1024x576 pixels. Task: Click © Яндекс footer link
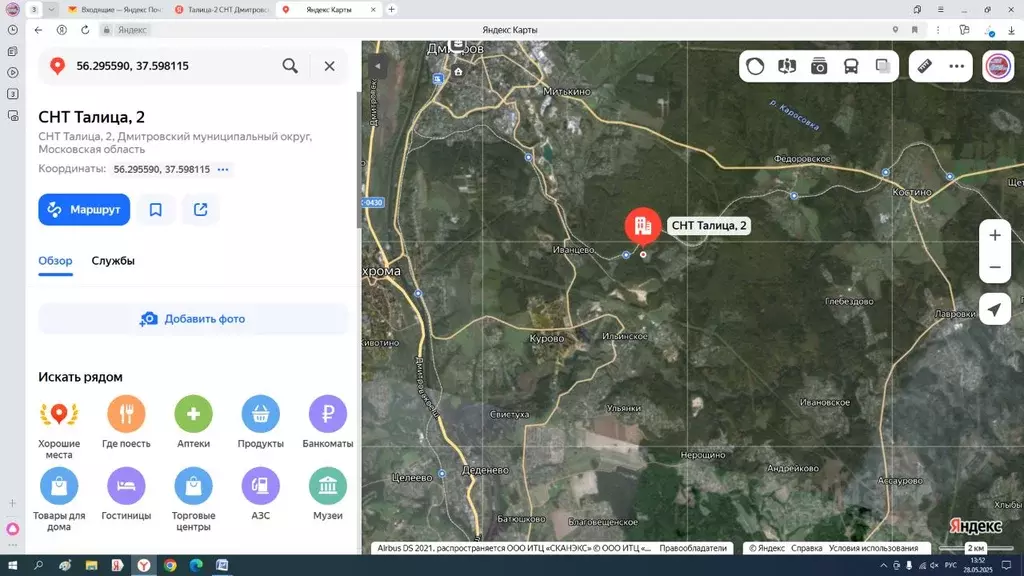pyautogui.click(x=767, y=549)
